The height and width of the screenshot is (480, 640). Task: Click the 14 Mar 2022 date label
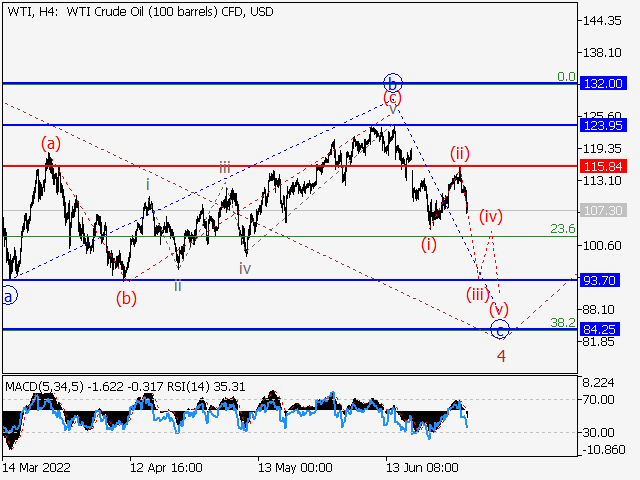(36, 467)
